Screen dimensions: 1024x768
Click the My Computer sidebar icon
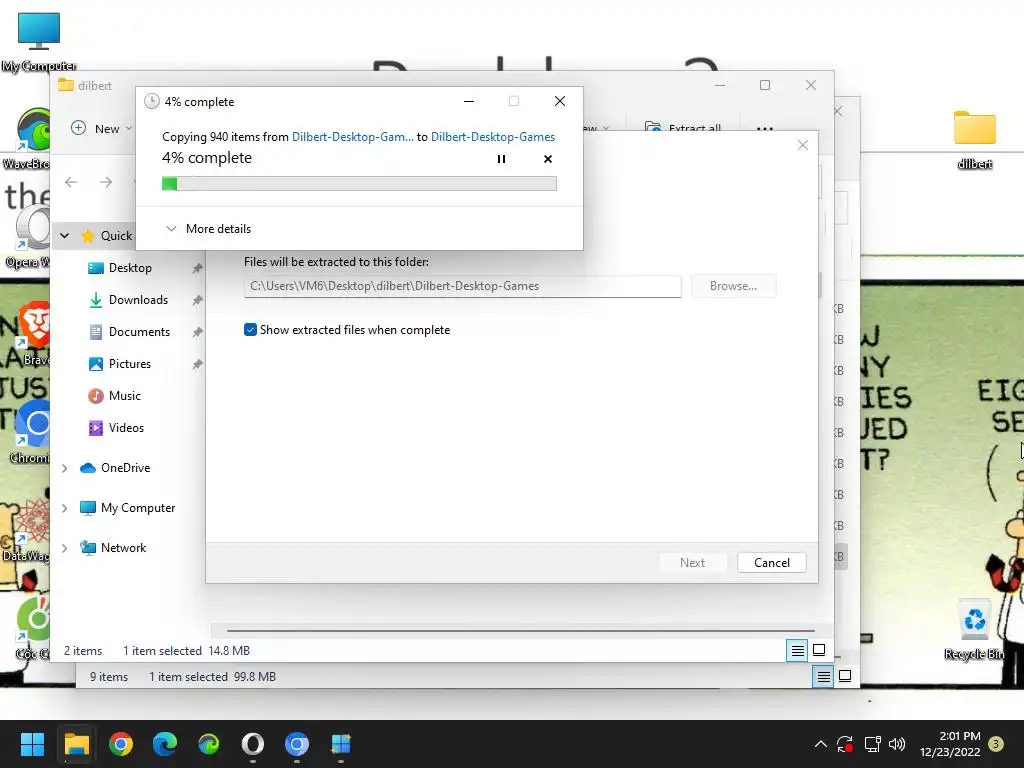click(x=88, y=508)
